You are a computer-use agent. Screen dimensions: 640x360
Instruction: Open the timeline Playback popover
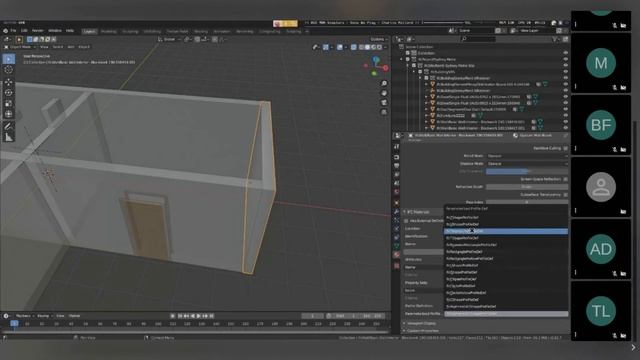point(24,316)
